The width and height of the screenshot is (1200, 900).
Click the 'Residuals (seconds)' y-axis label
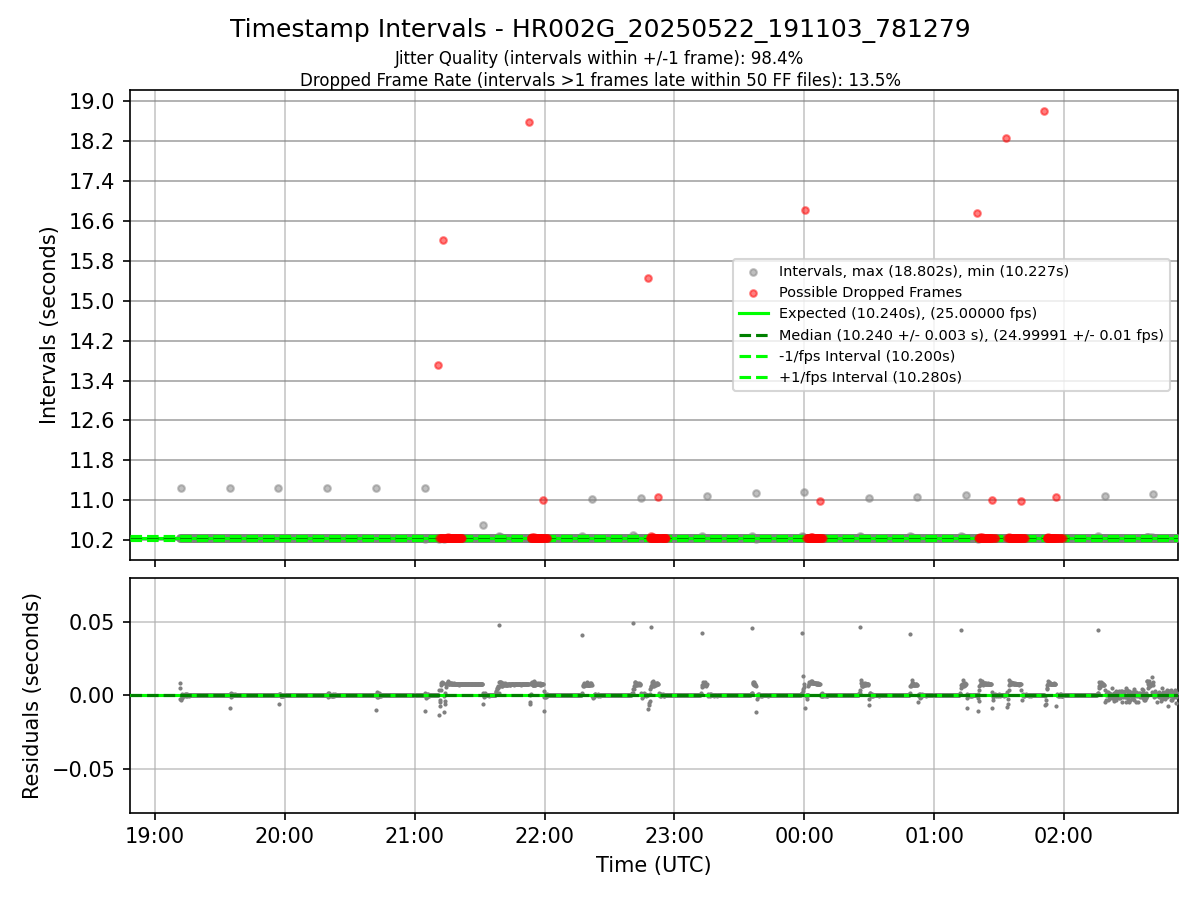(31, 696)
